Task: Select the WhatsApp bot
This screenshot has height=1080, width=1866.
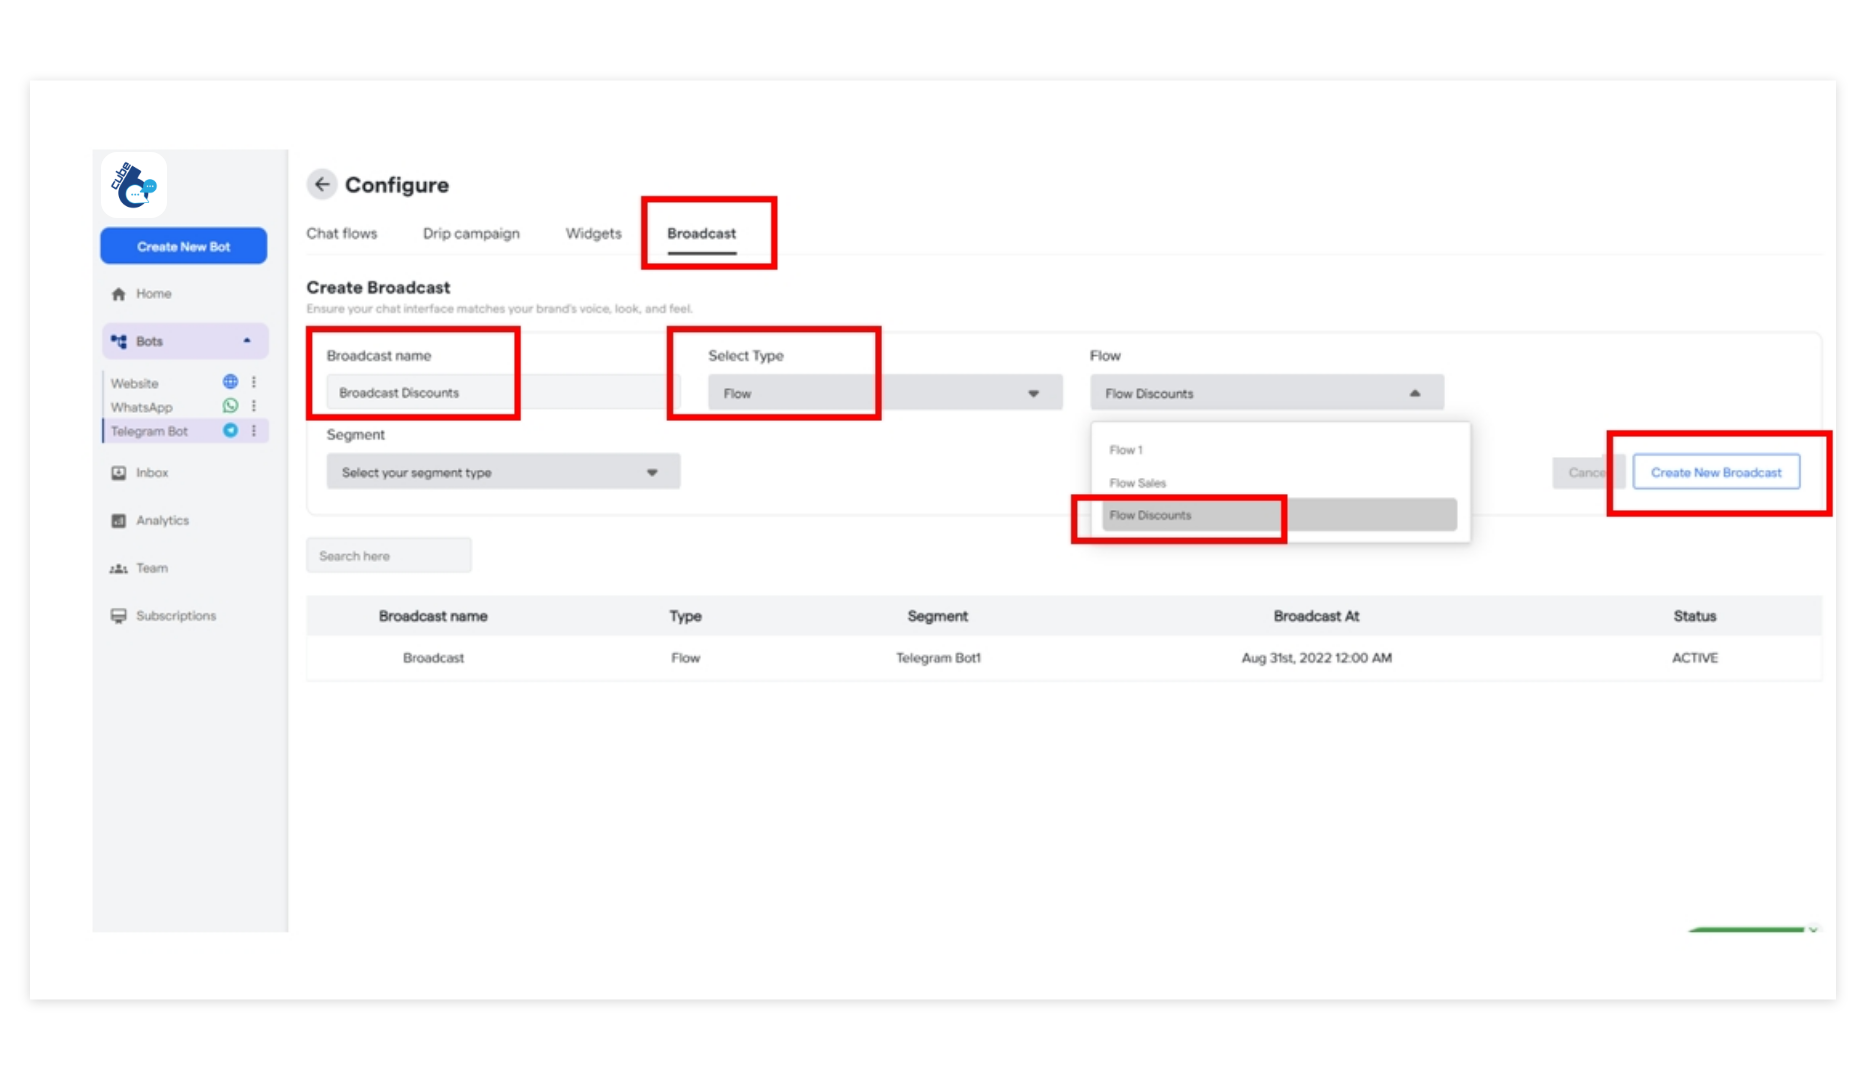Action: (142, 407)
